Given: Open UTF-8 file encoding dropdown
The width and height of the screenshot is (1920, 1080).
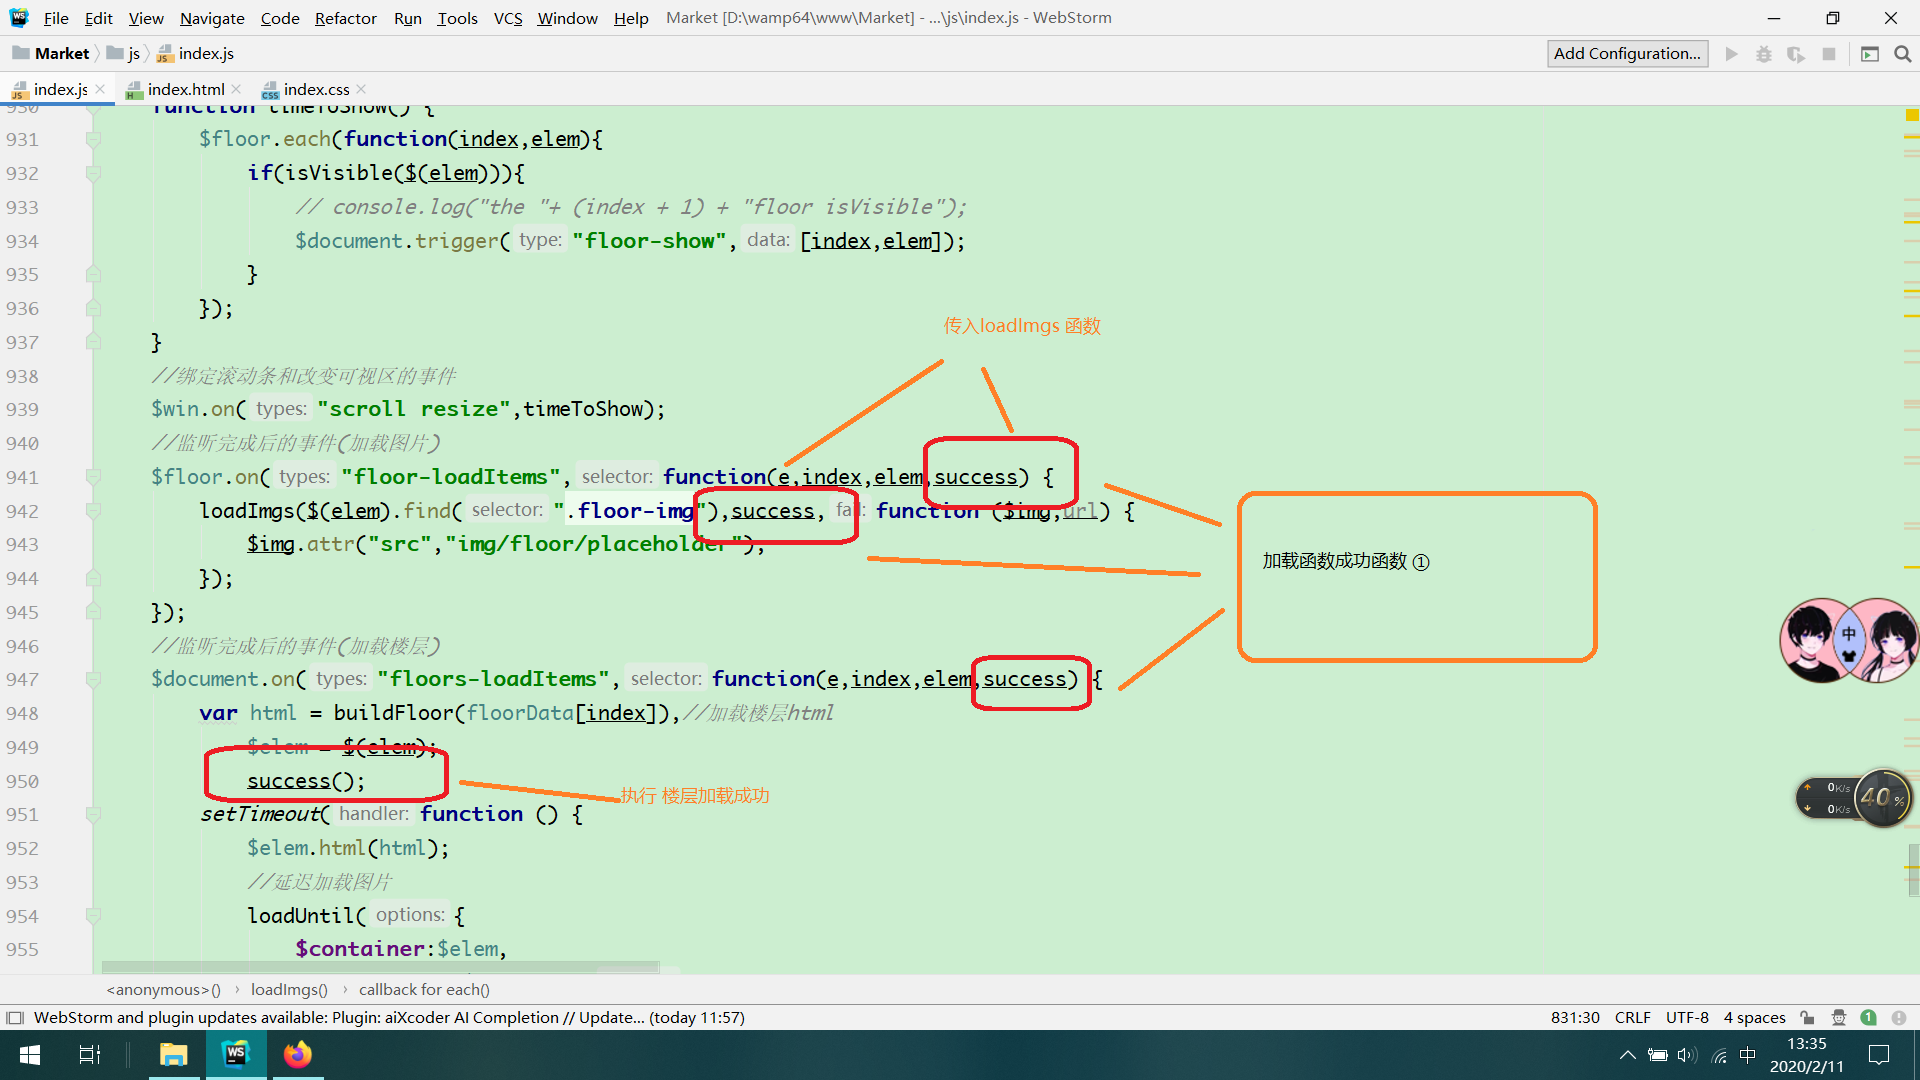Looking at the screenshot, I should [1687, 1017].
